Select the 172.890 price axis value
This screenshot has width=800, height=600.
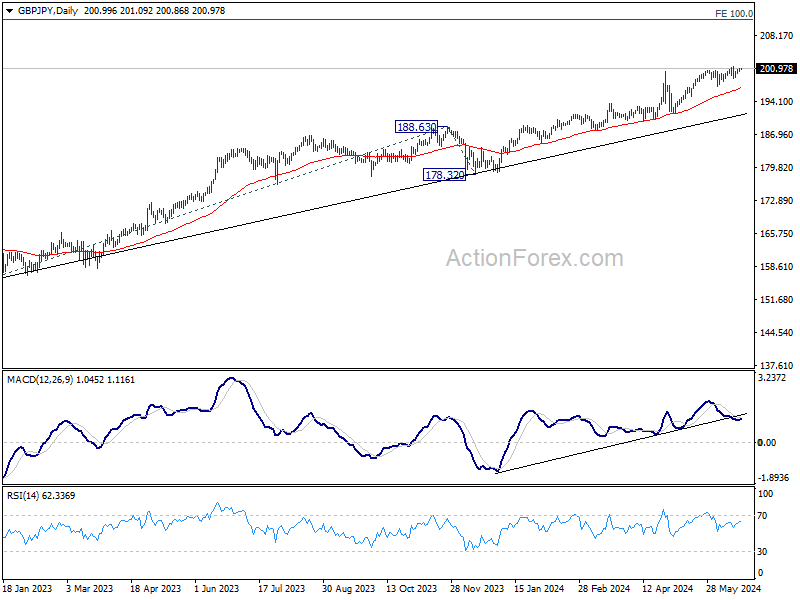point(777,201)
